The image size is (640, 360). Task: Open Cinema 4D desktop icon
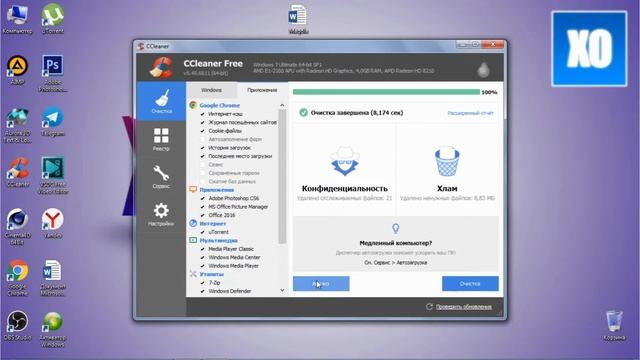tap(17, 227)
